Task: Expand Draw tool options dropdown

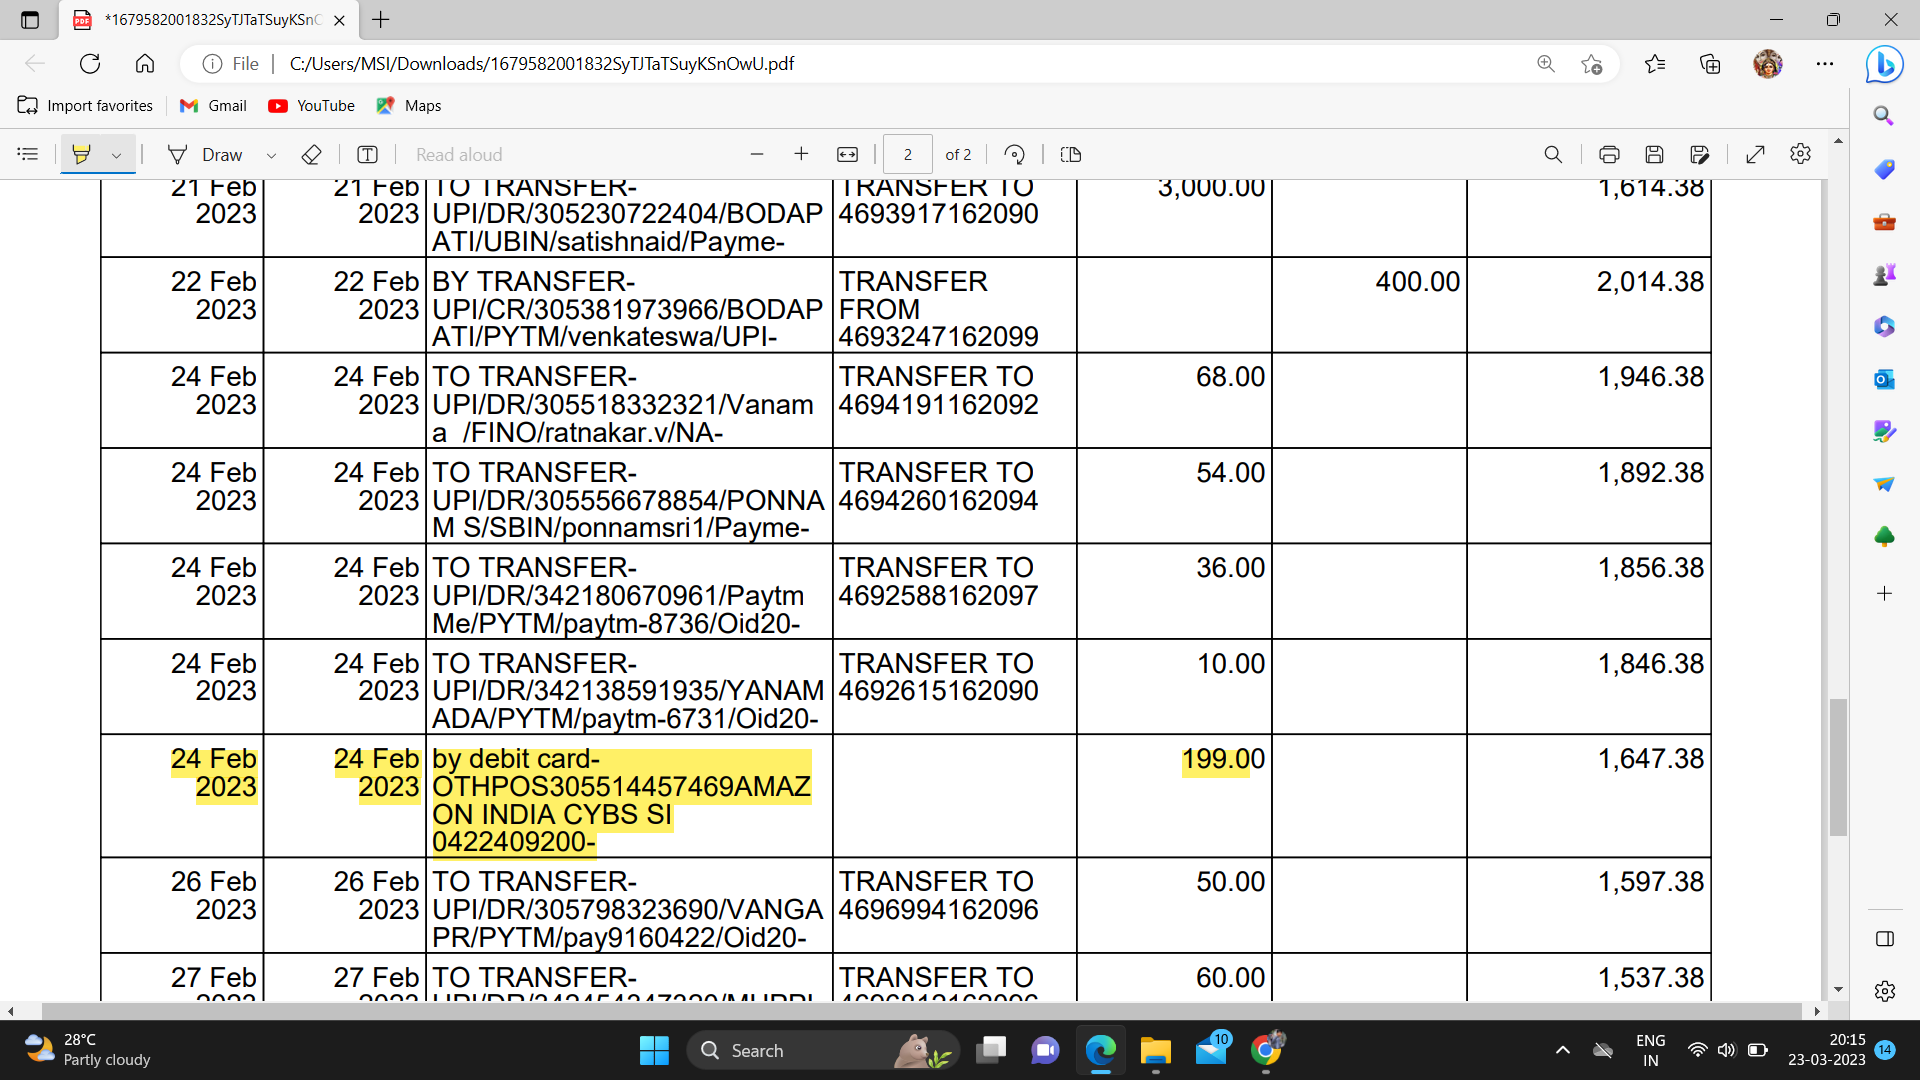Action: [271, 155]
